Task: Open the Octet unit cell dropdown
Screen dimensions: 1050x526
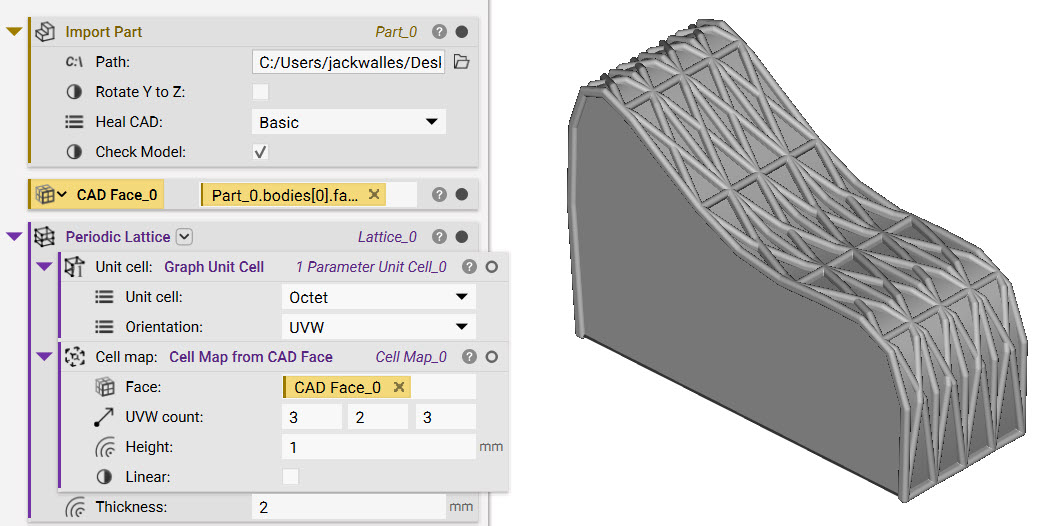Action: pyautogui.click(x=378, y=297)
